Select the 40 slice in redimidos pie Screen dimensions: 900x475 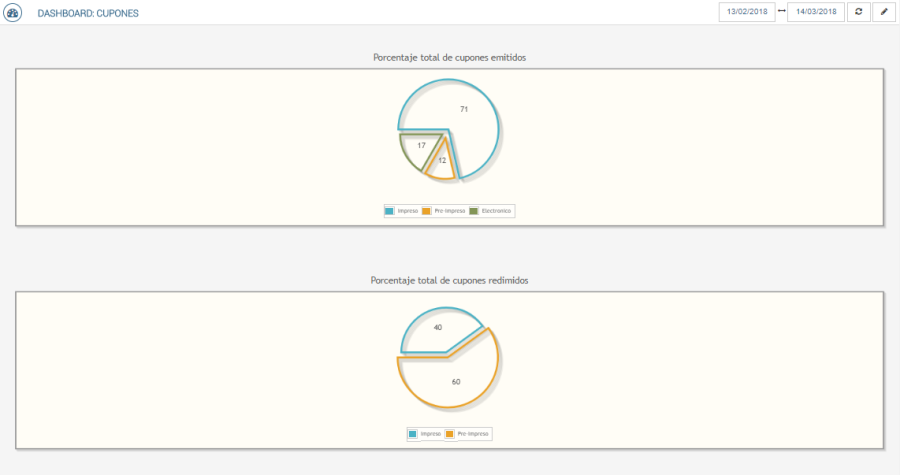(435, 332)
